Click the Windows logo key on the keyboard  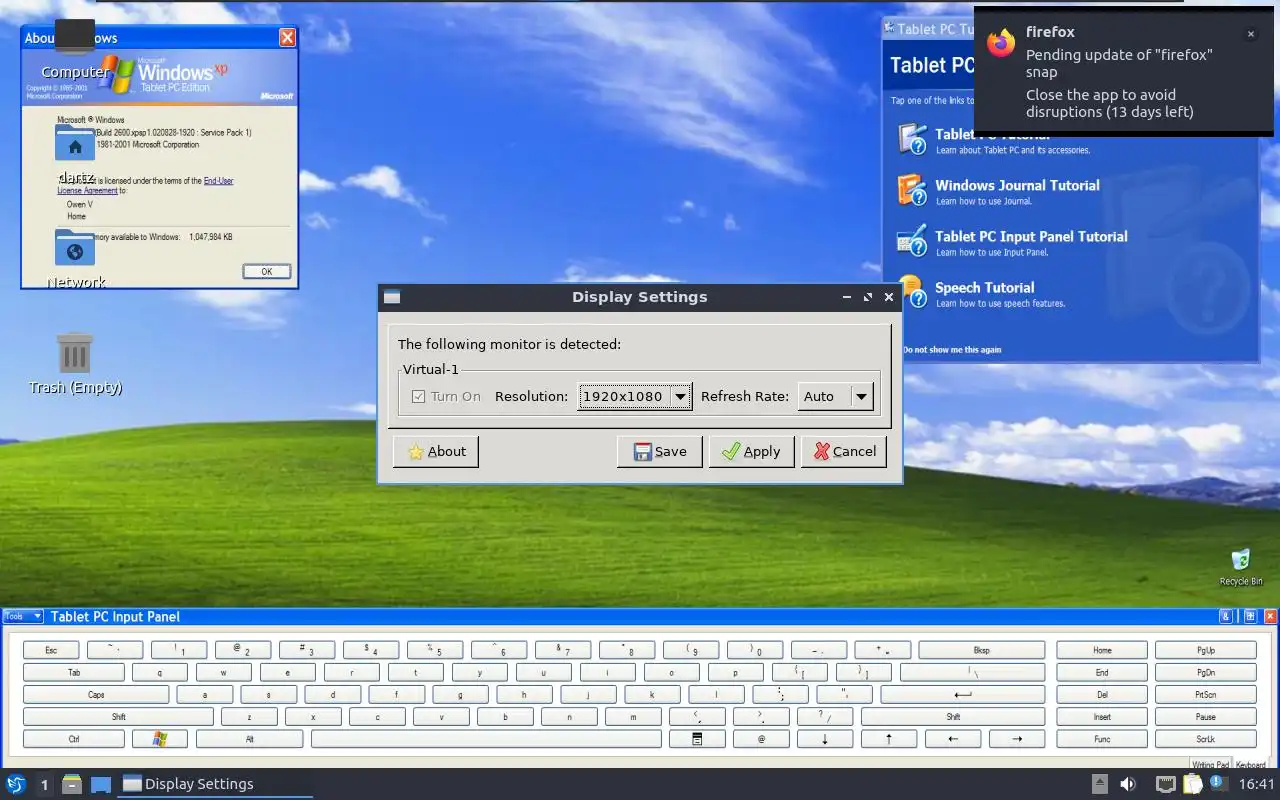[160, 739]
